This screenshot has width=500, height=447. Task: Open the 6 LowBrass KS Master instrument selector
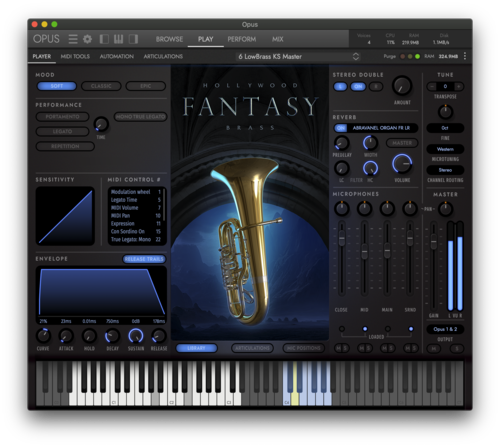[x=298, y=57]
